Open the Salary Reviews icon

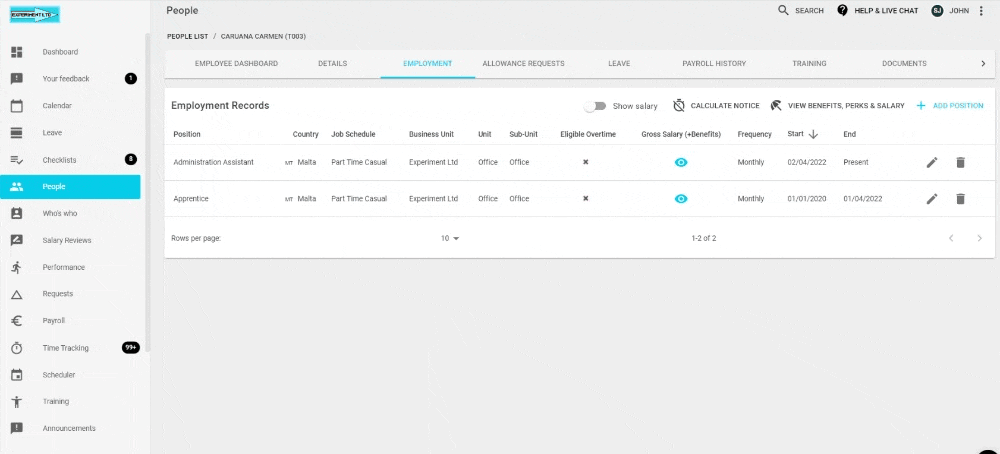click(17, 240)
